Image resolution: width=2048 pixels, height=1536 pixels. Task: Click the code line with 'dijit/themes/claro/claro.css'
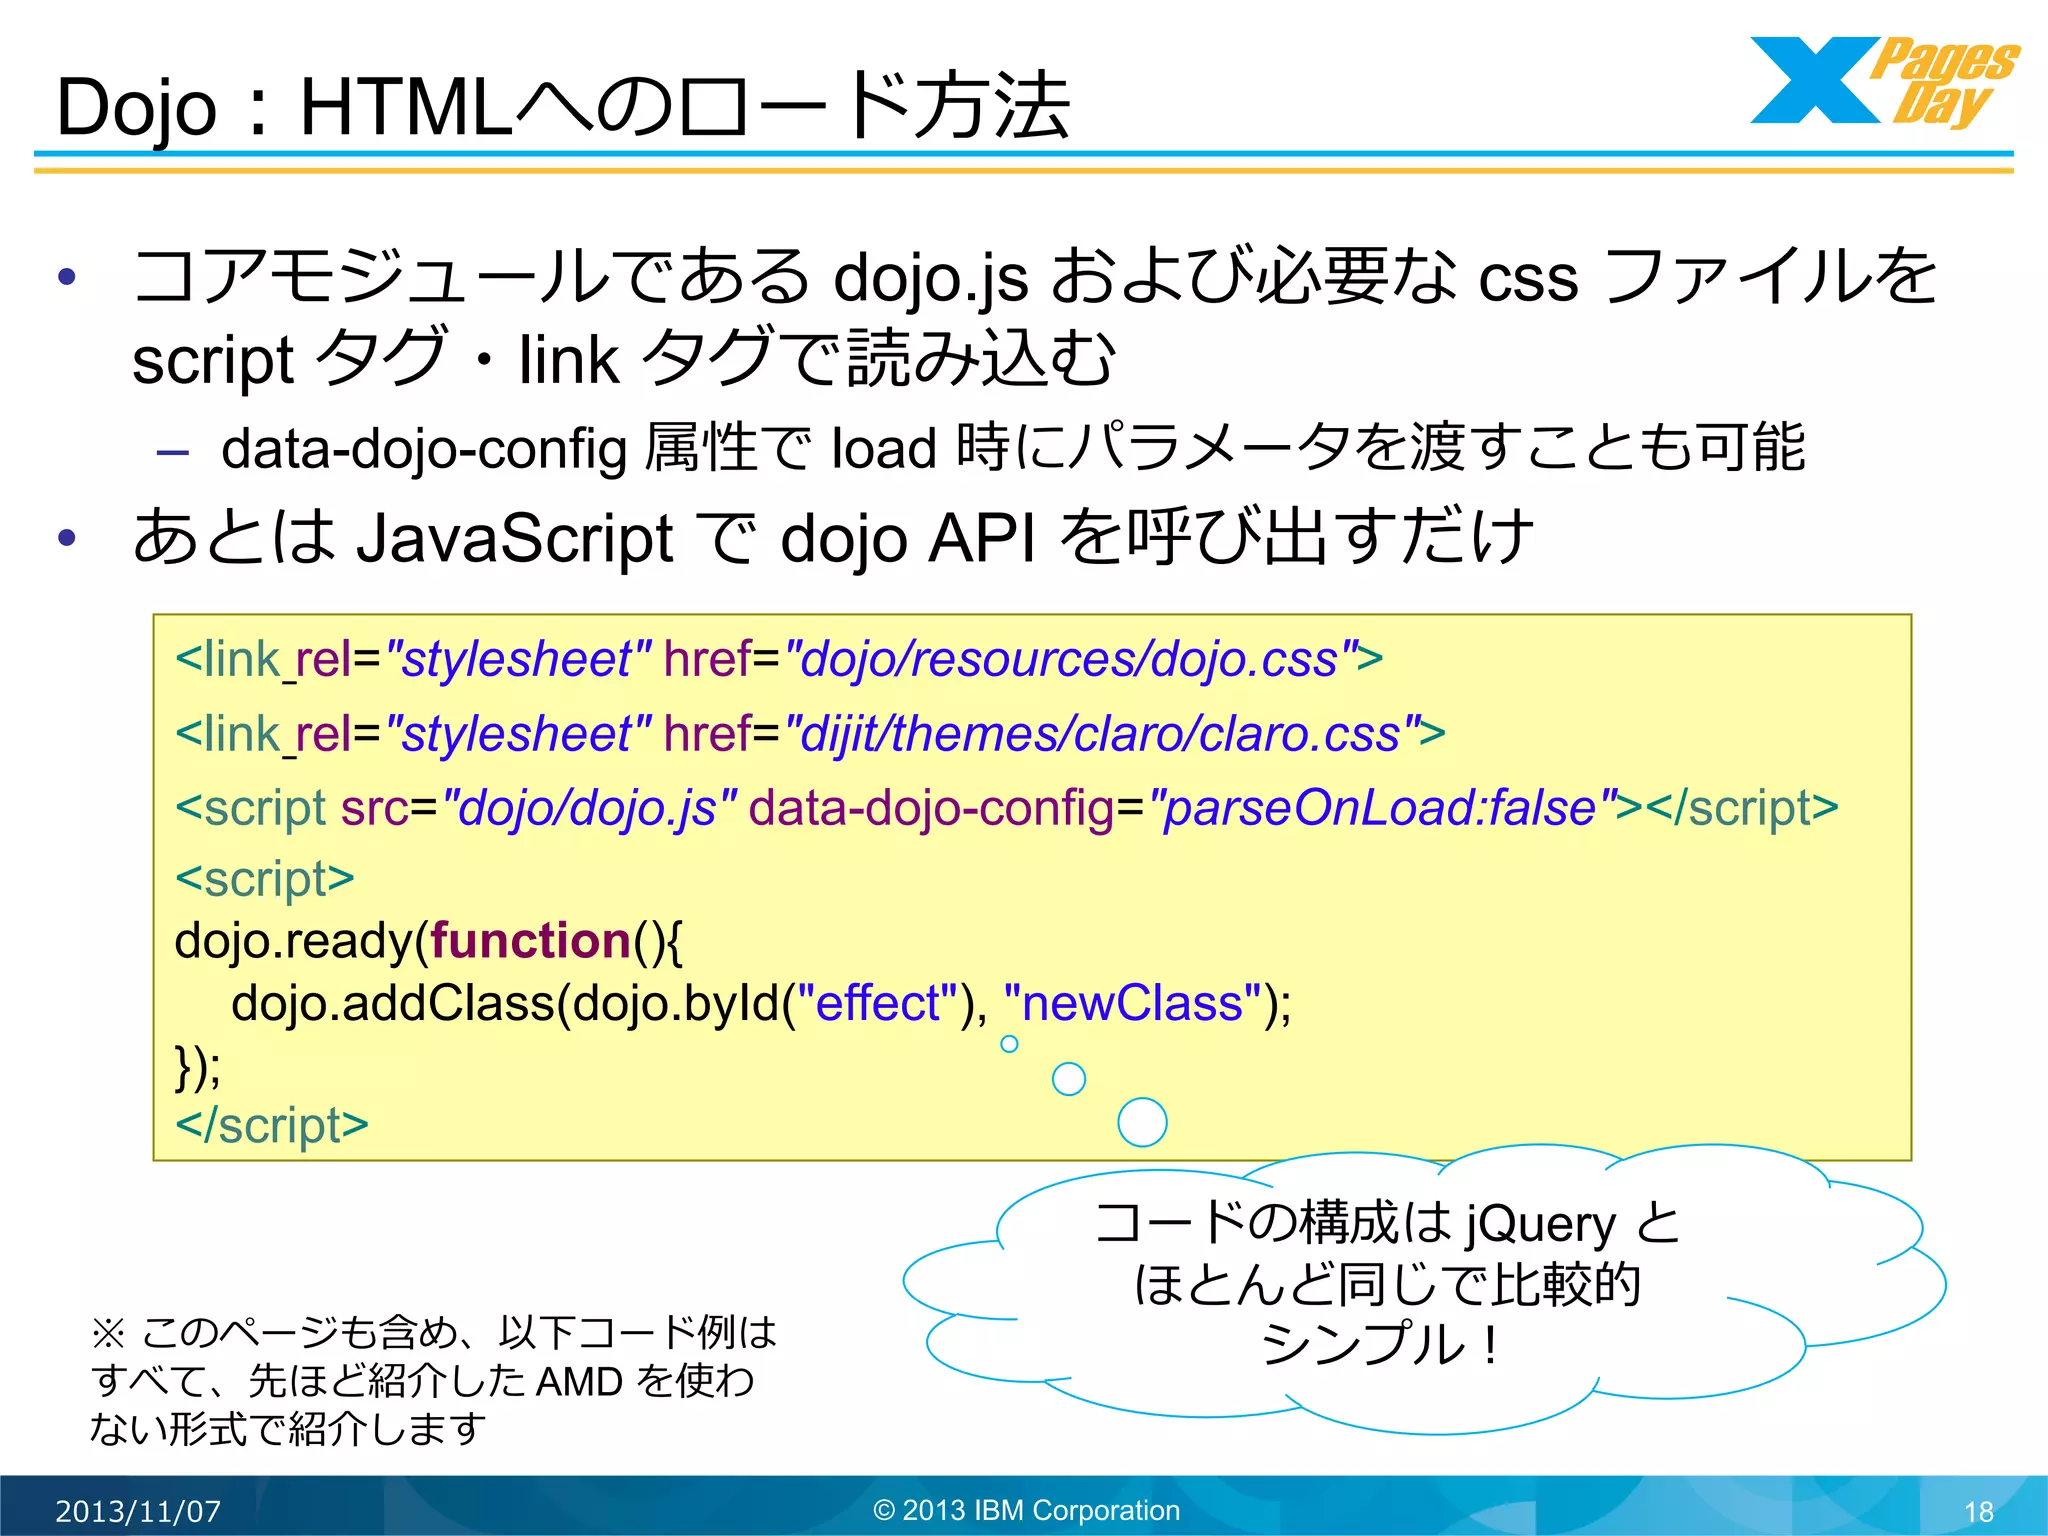click(x=810, y=734)
